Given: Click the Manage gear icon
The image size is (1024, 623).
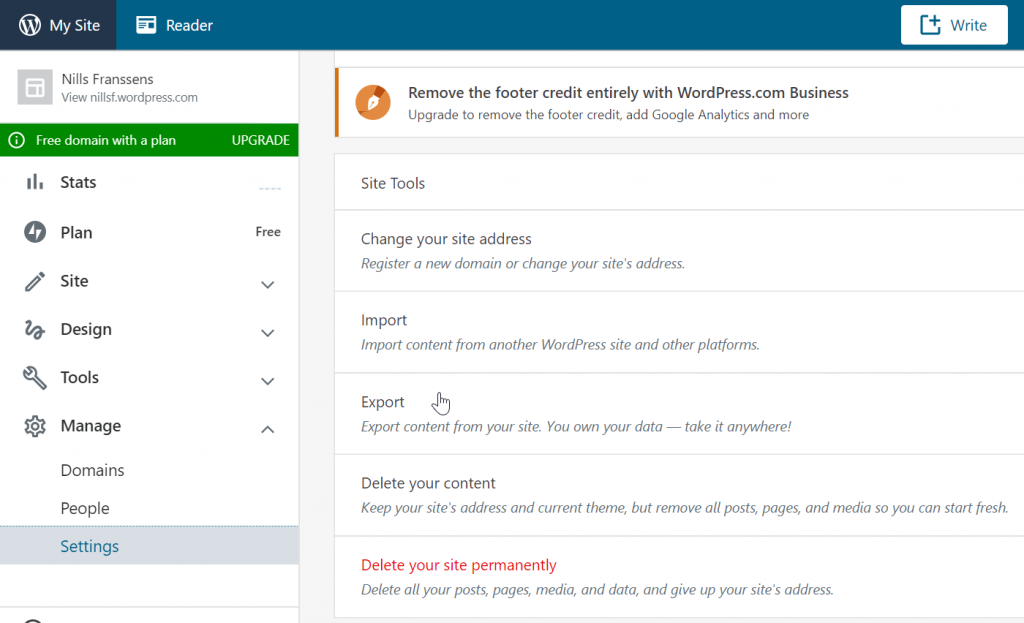Looking at the screenshot, I should tap(35, 426).
